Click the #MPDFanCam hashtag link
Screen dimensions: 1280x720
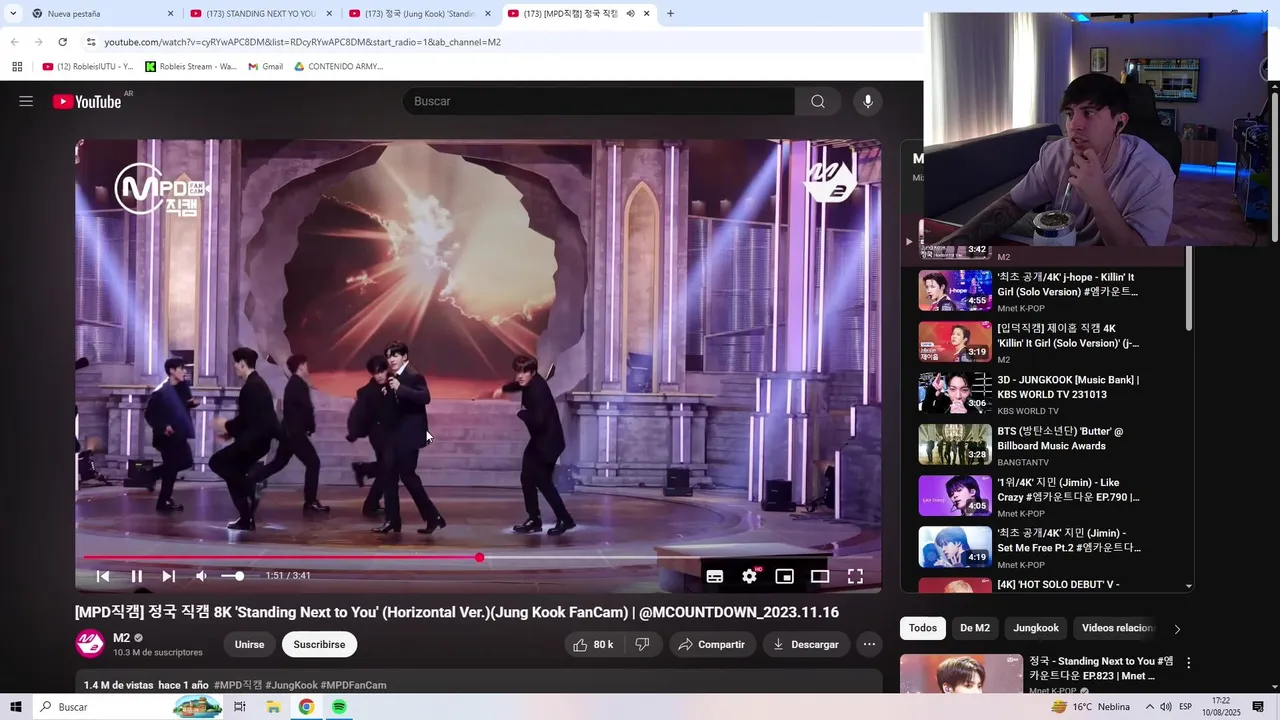coord(354,685)
